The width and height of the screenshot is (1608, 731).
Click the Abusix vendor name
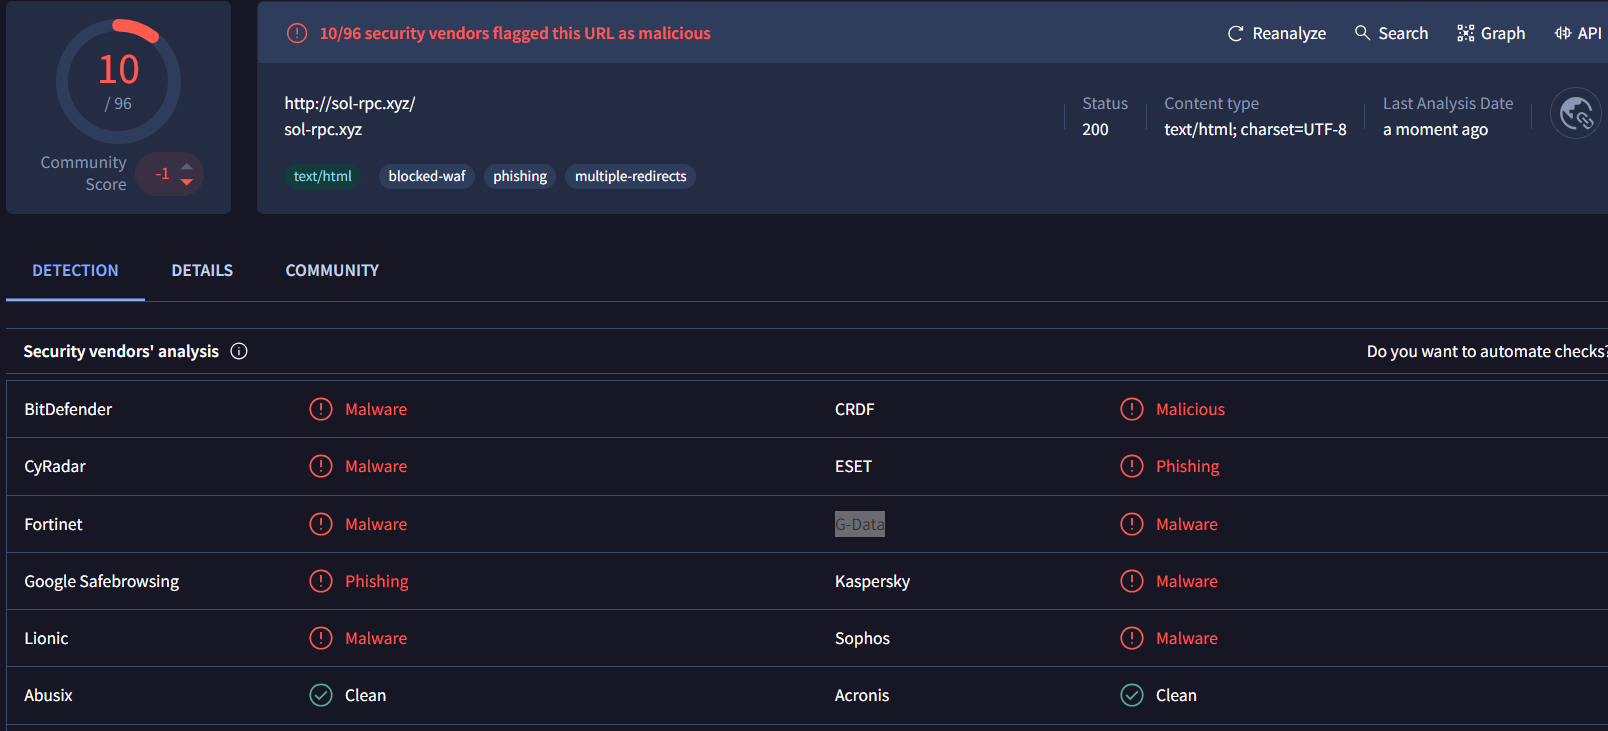(x=48, y=695)
